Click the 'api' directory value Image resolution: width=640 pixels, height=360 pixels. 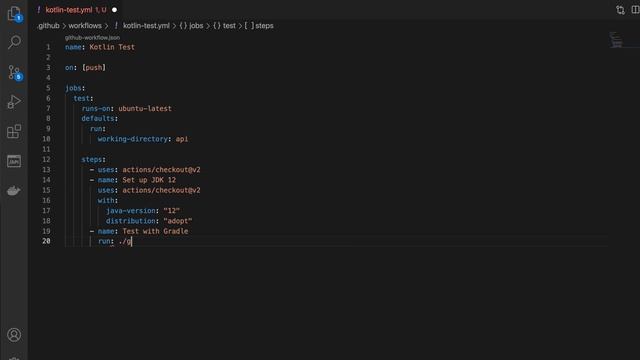point(182,139)
